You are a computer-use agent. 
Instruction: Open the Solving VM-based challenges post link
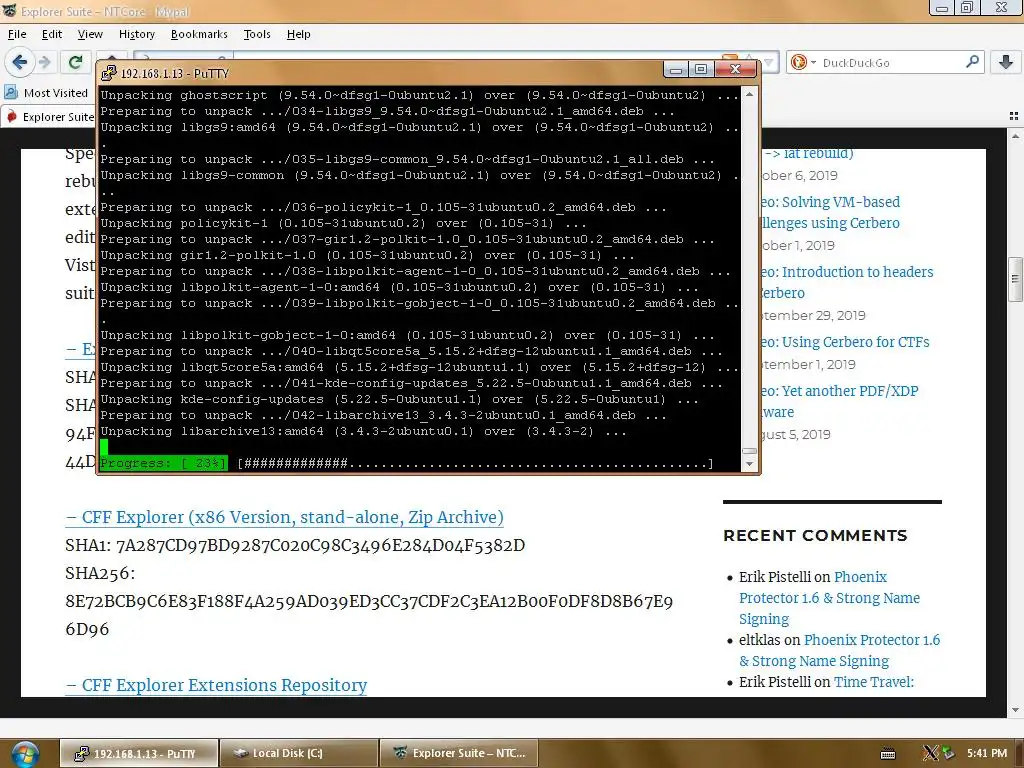[831, 212]
